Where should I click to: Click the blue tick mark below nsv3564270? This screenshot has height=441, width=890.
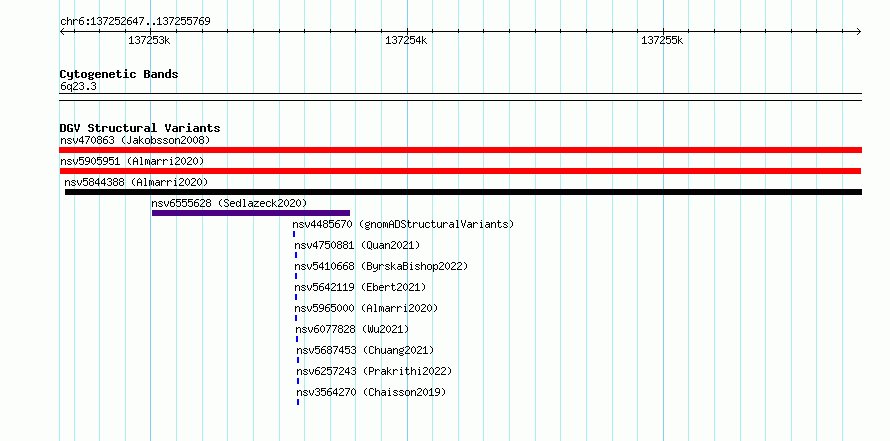pyautogui.click(x=297, y=402)
